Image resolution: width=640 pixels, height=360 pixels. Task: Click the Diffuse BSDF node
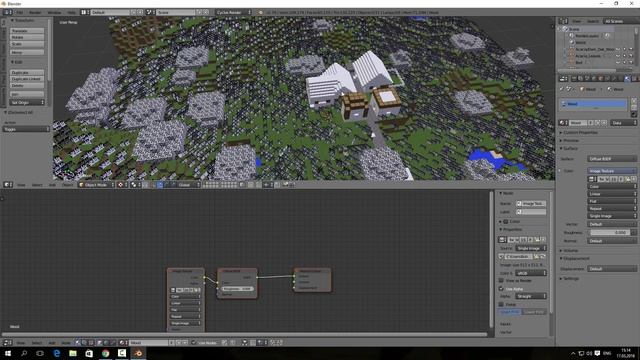(237, 283)
